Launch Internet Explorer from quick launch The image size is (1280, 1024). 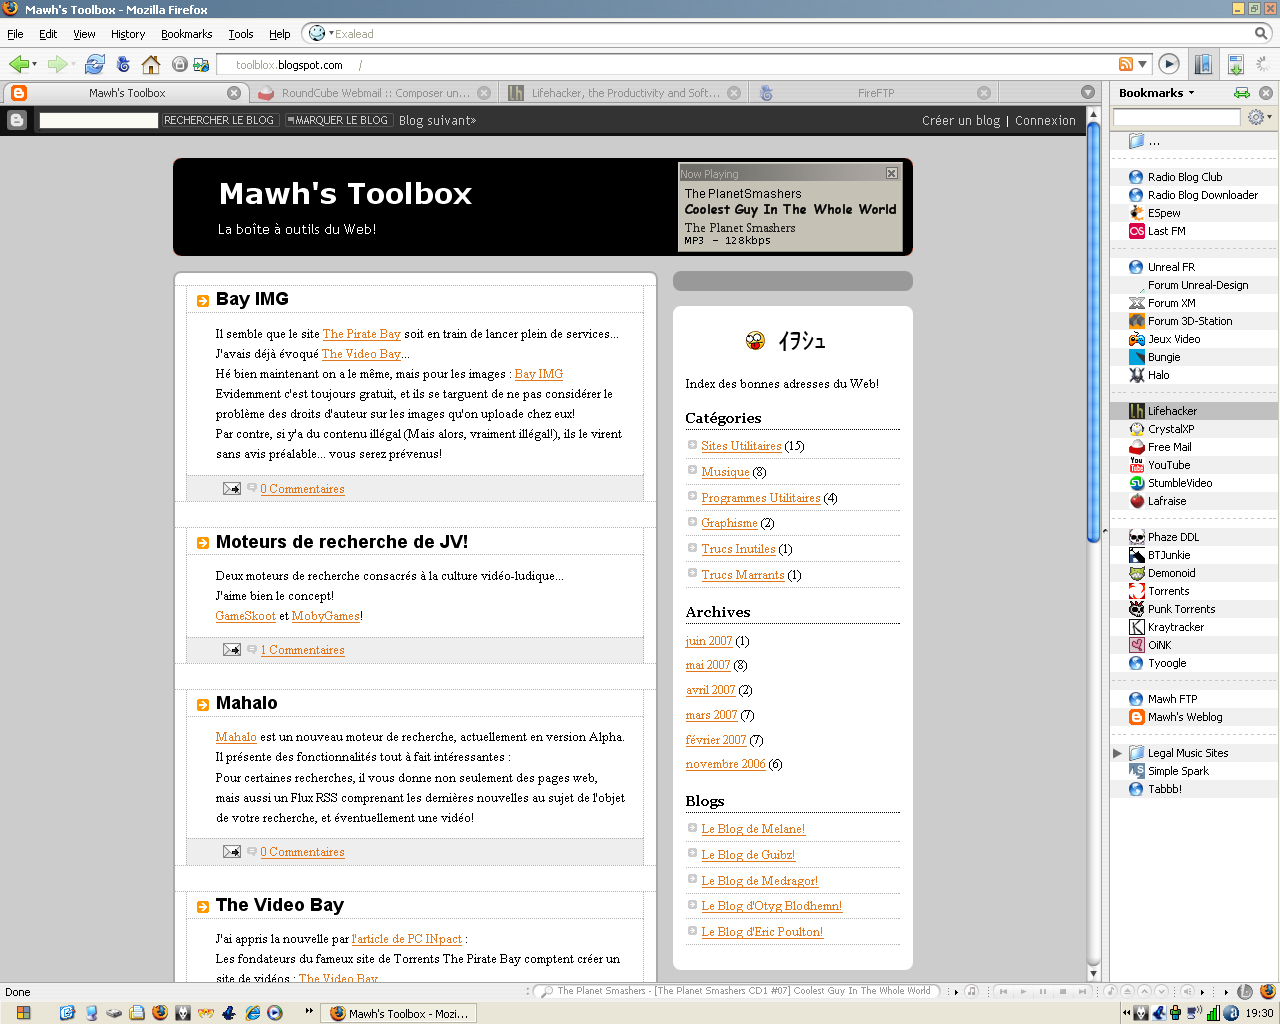(253, 1013)
